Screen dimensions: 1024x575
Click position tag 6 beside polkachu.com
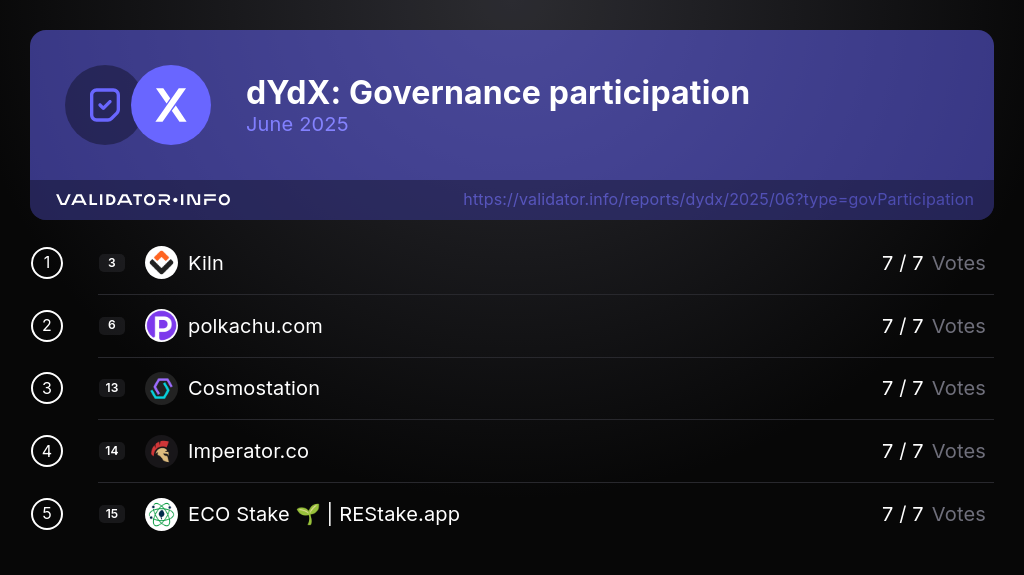(x=112, y=325)
